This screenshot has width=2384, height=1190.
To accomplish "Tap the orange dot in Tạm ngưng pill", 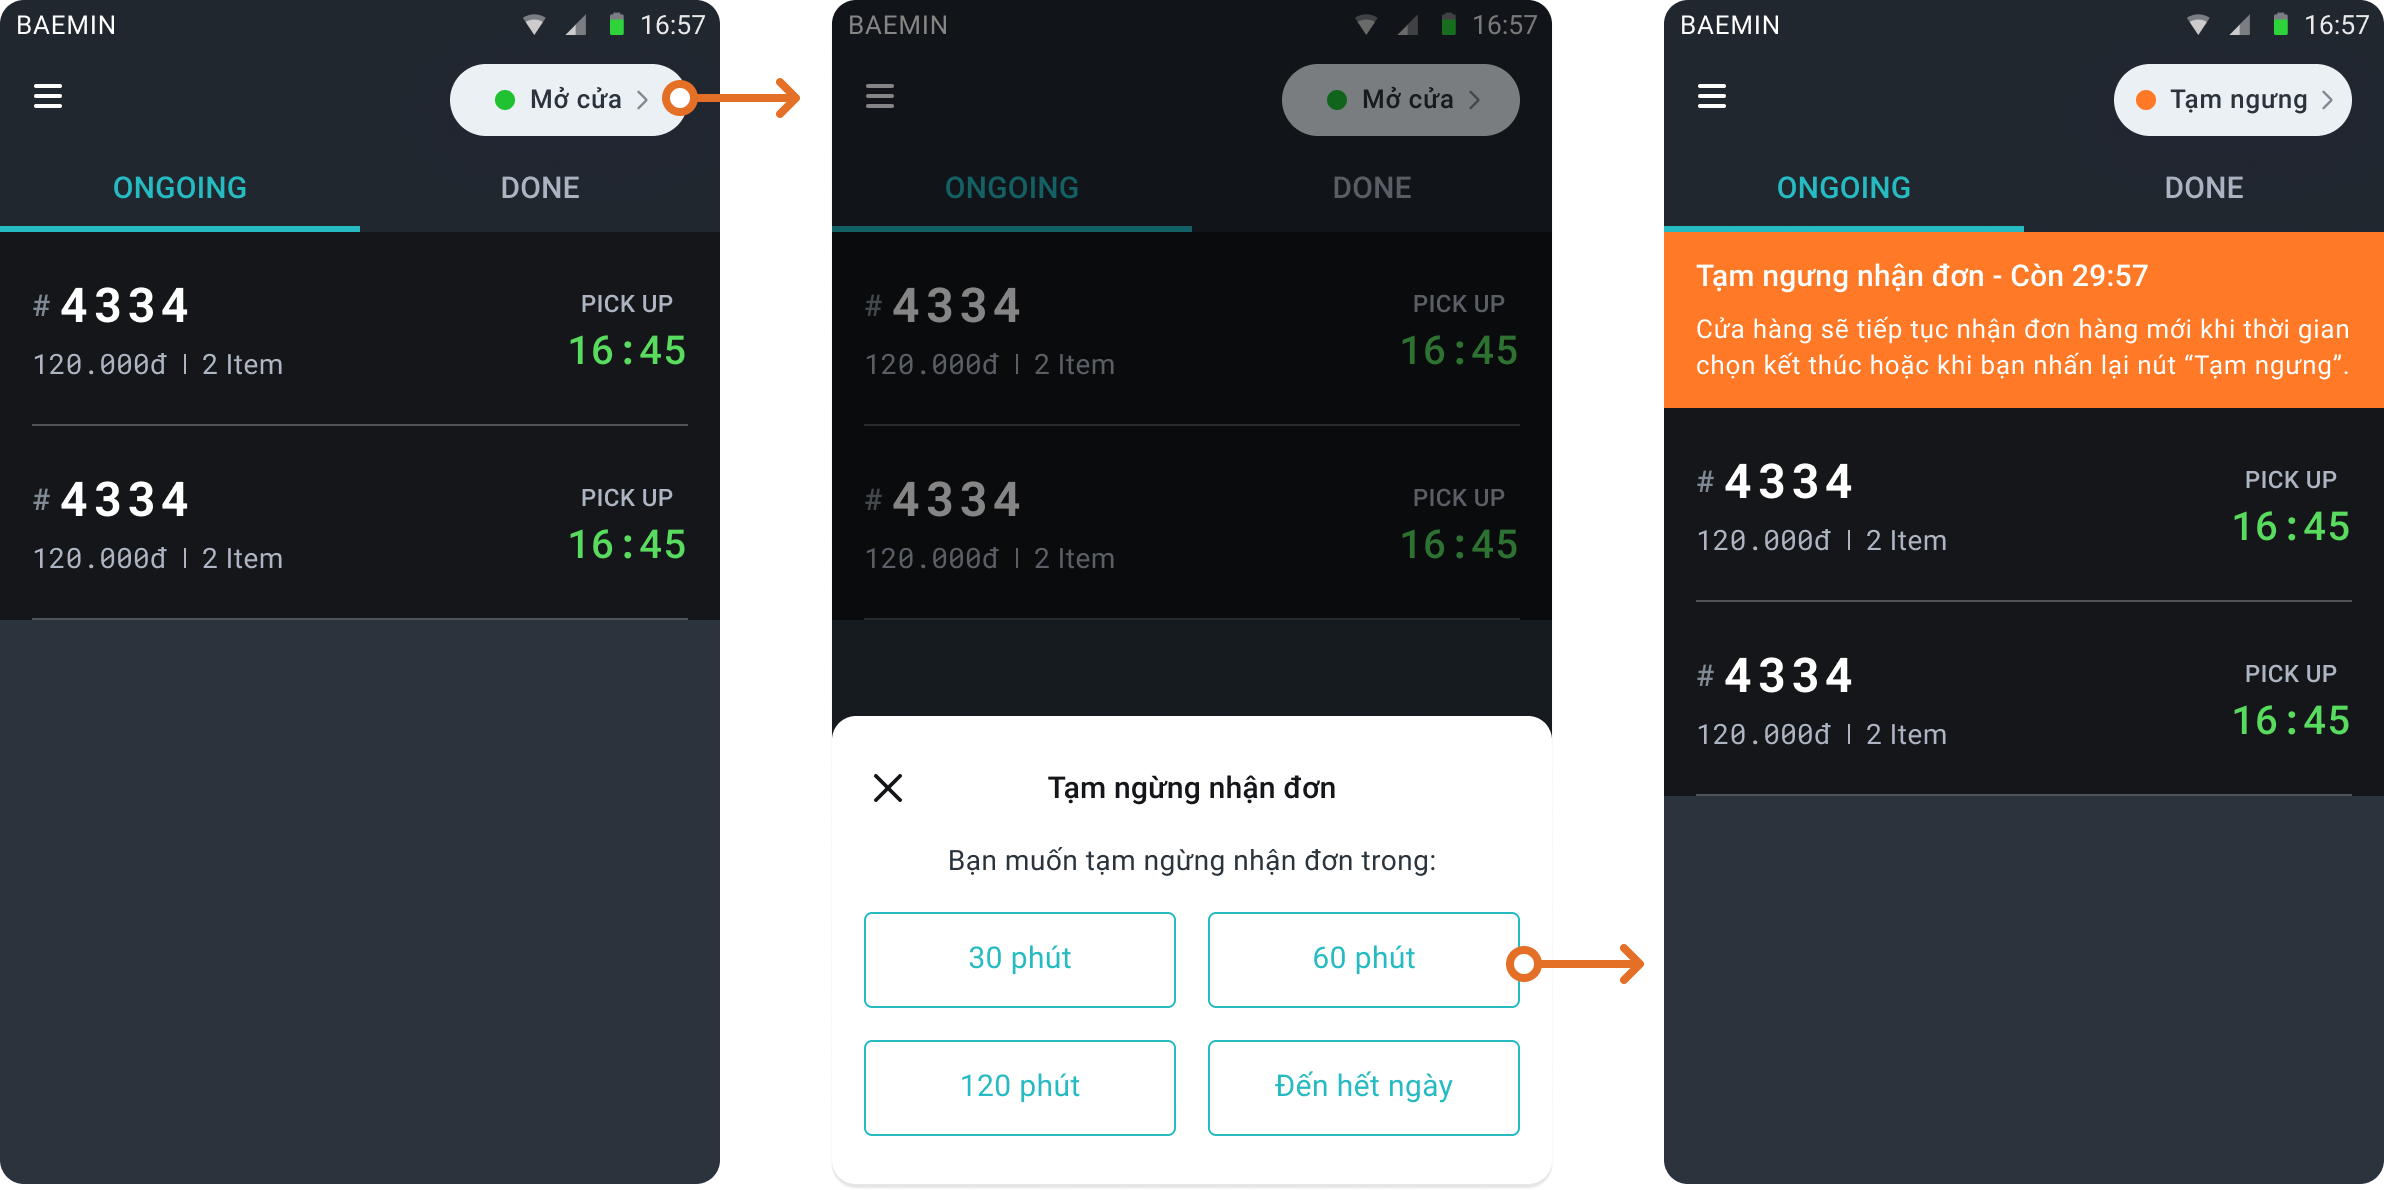I will pos(2145,100).
